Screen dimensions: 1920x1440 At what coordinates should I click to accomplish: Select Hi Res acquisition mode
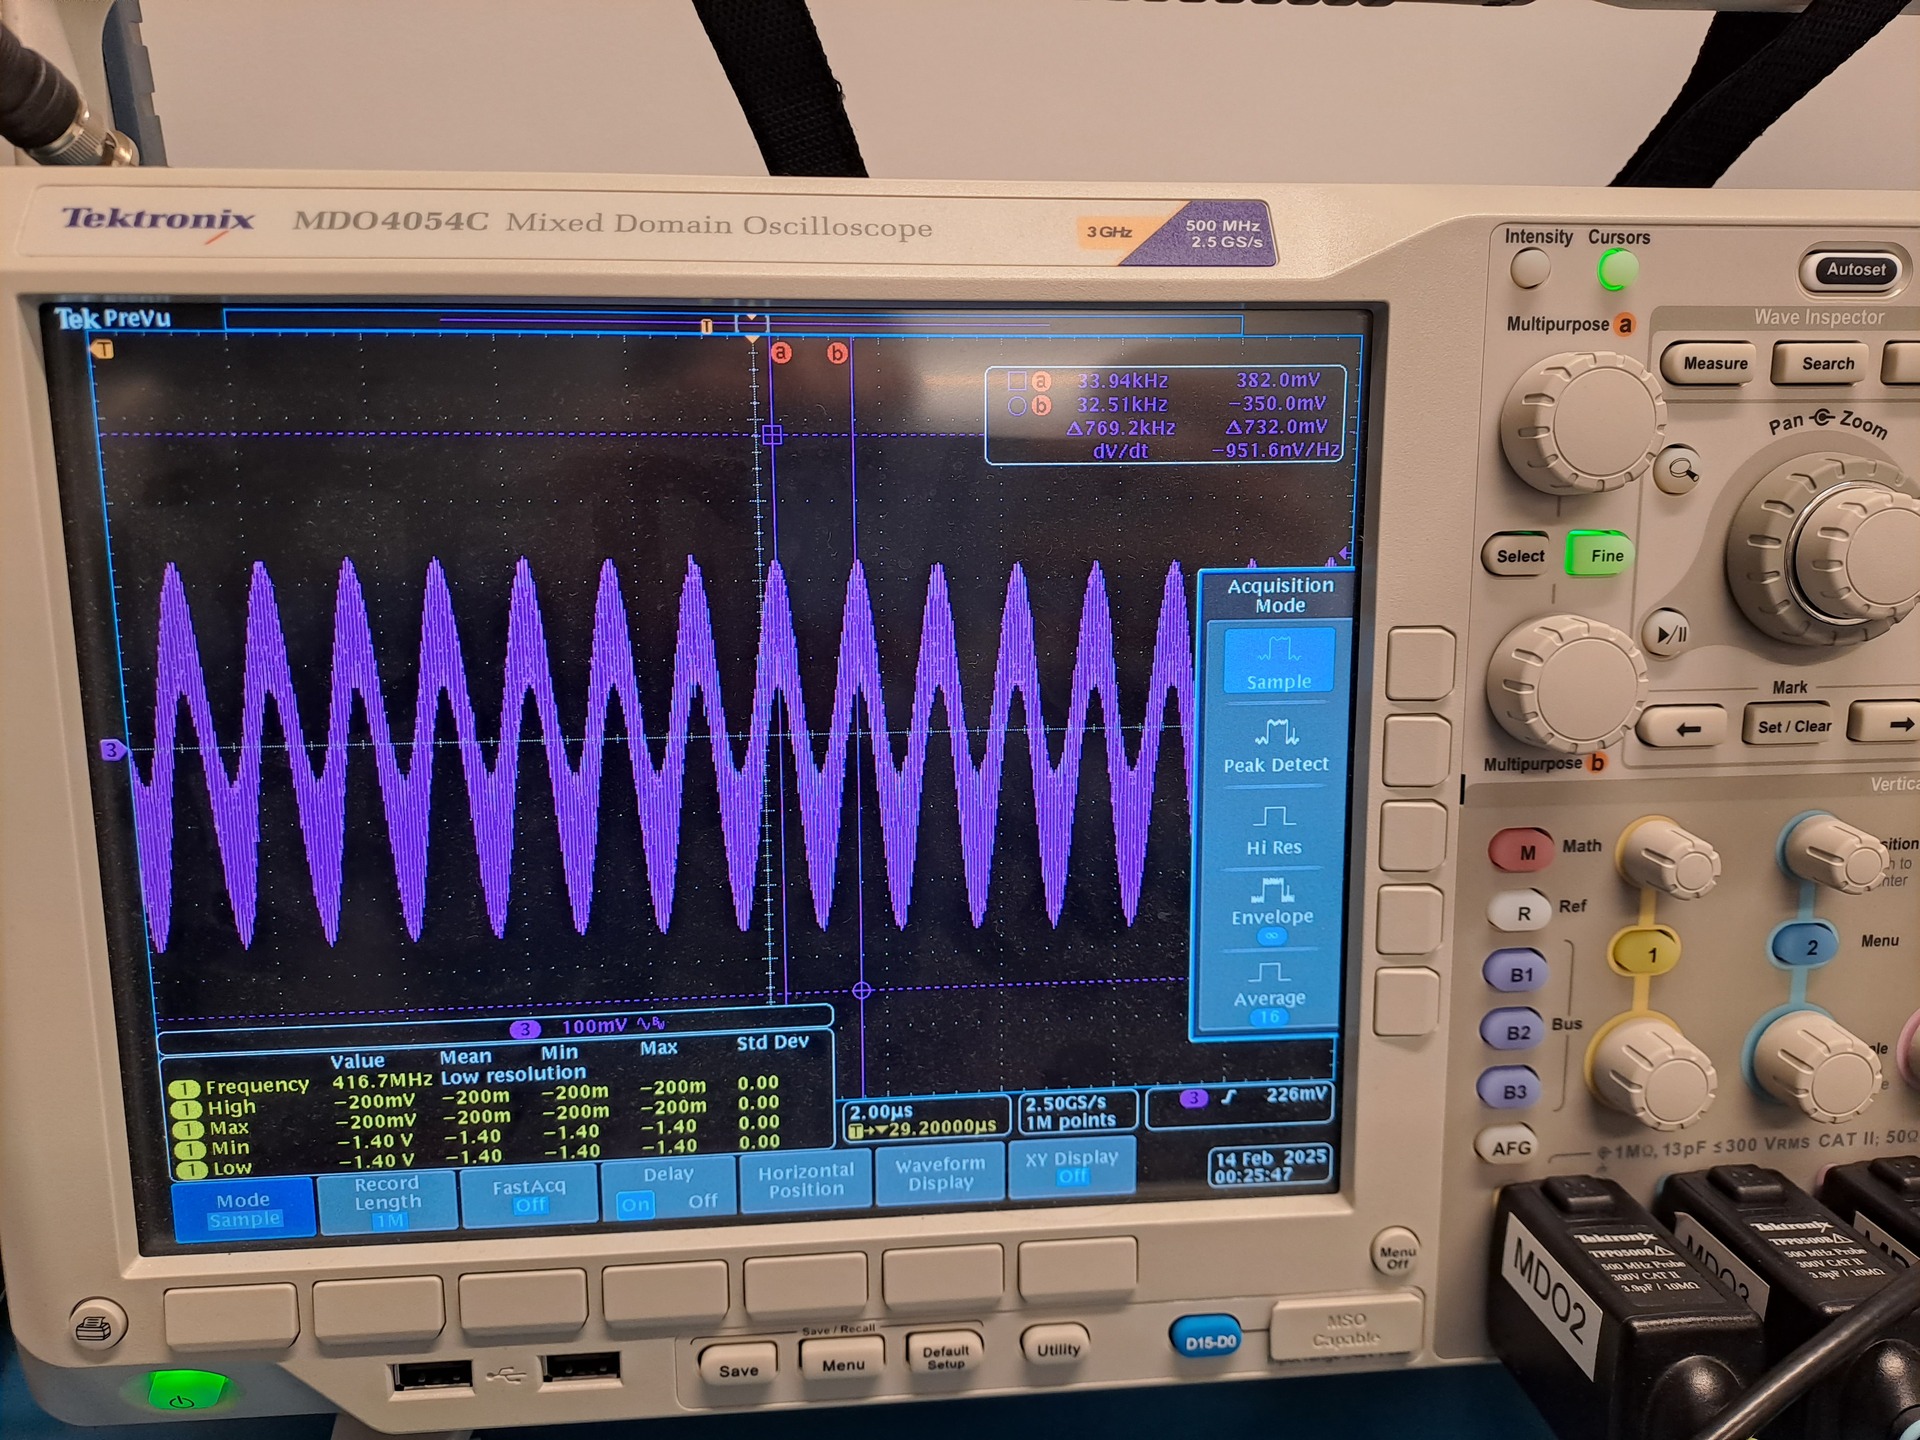[x=1273, y=830]
